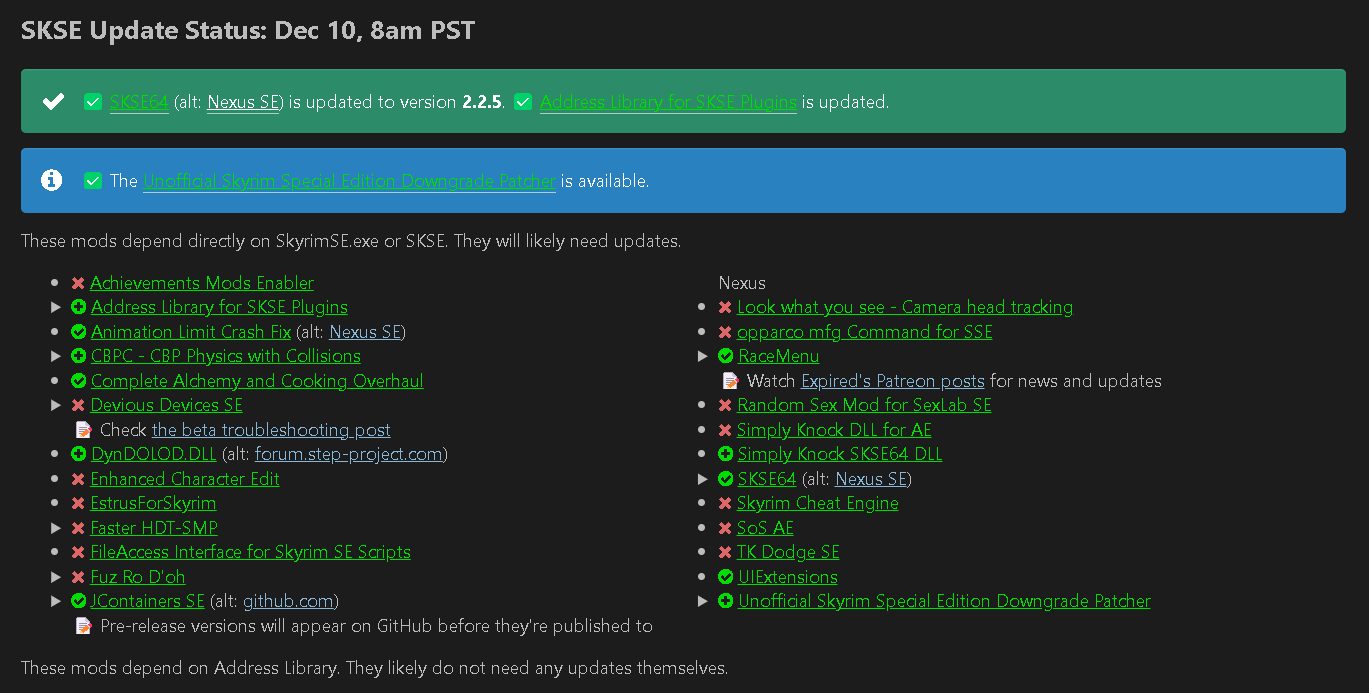The image size is (1369, 693).
Task: Open Expired's Patreon posts link
Action: [x=893, y=381]
